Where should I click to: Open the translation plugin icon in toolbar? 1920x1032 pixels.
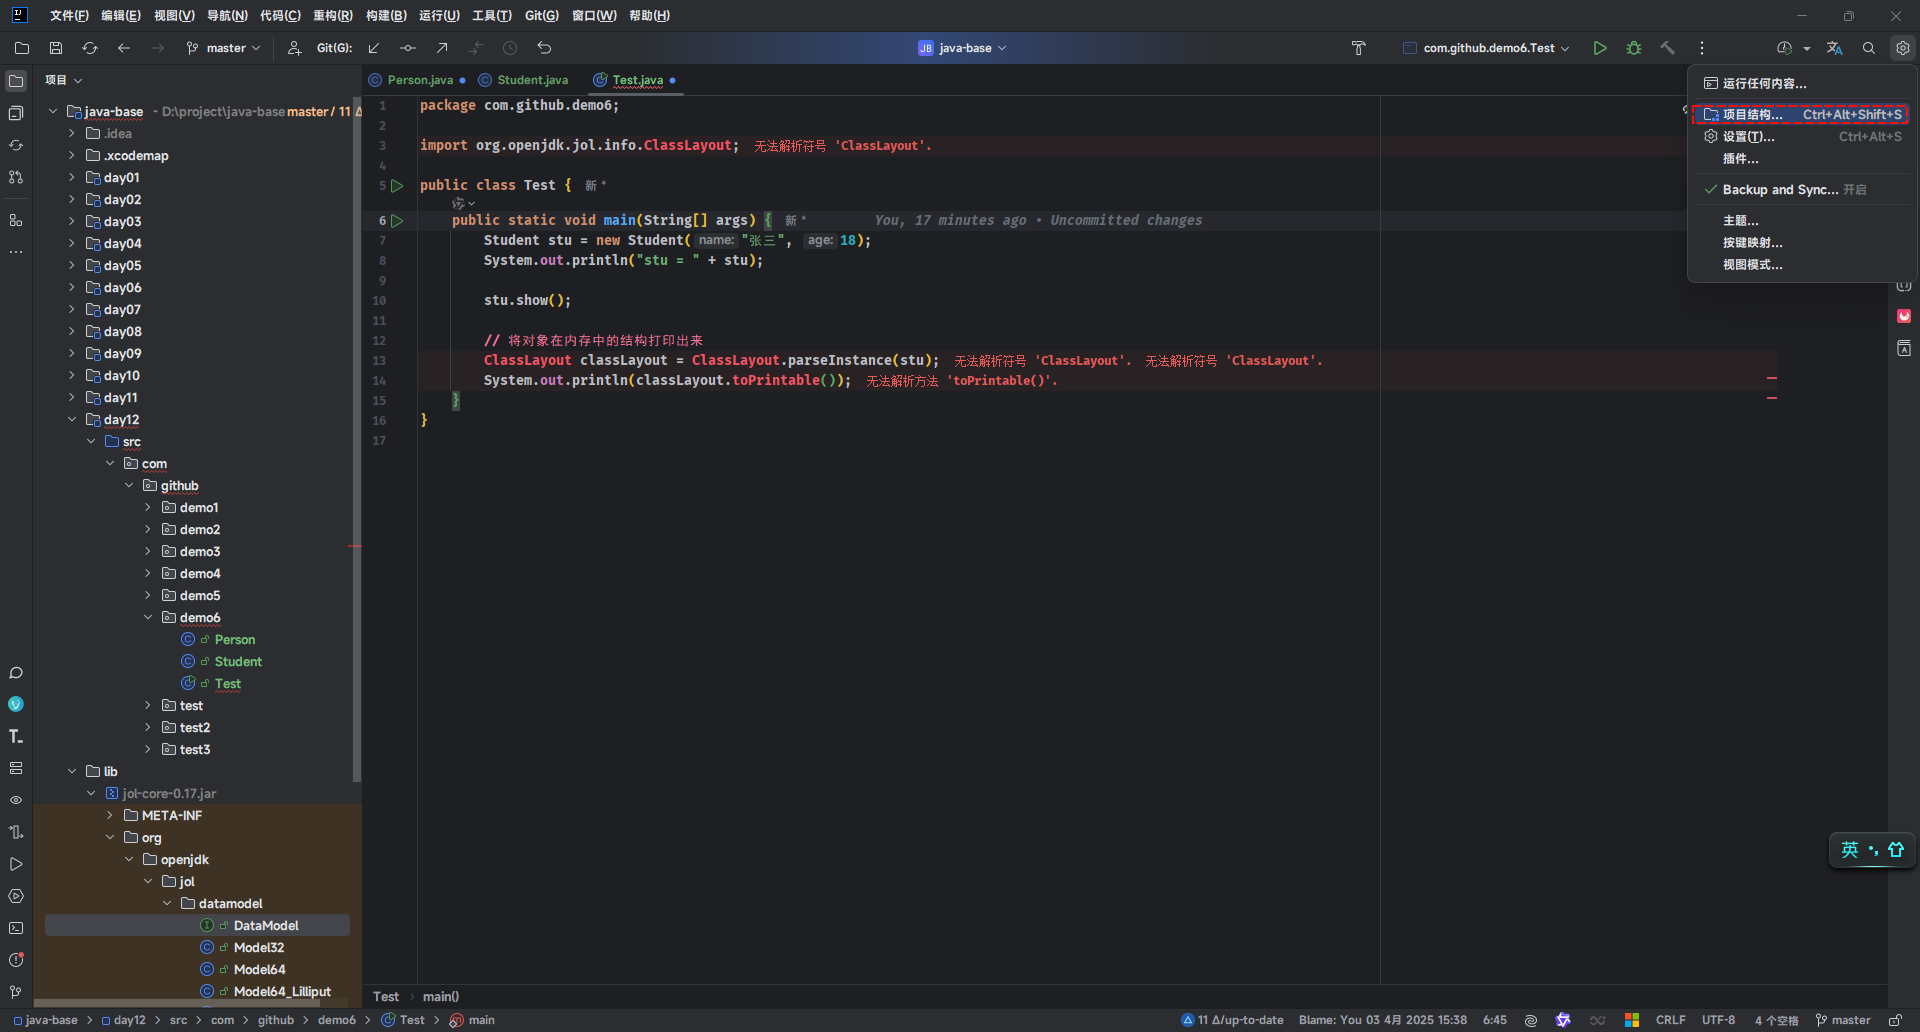point(1834,48)
